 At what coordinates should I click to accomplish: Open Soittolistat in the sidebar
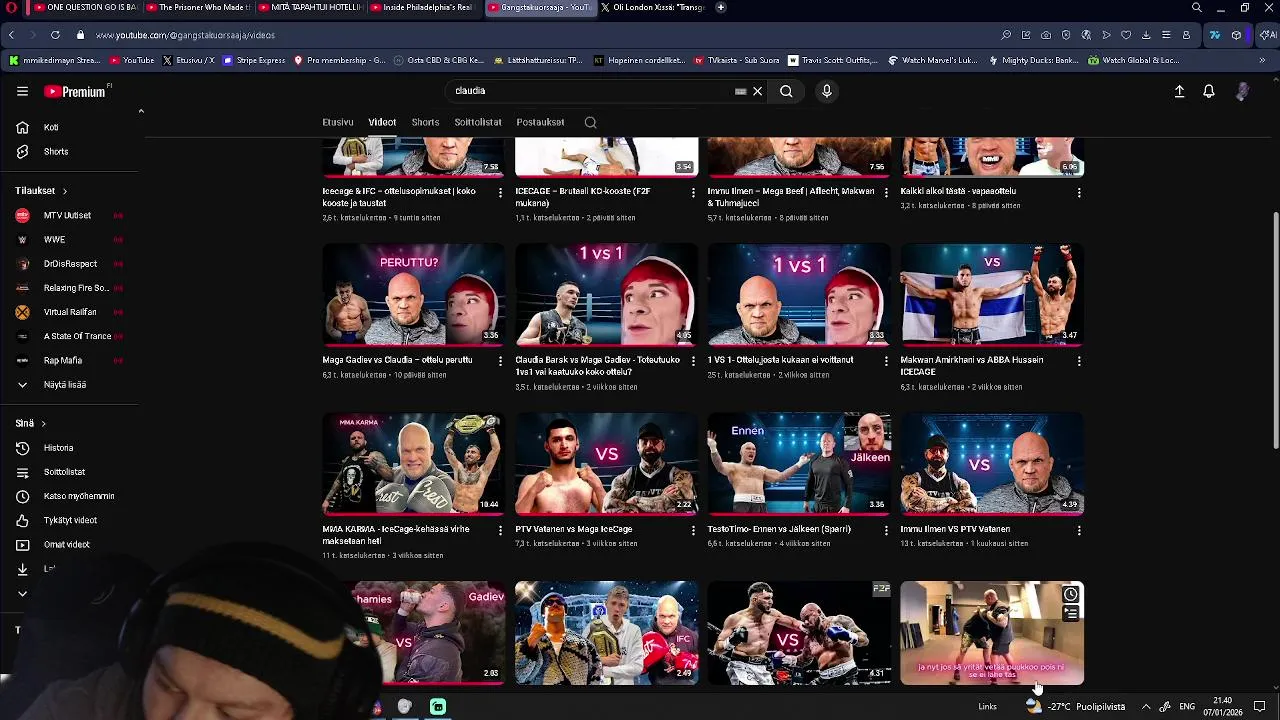(x=64, y=472)
